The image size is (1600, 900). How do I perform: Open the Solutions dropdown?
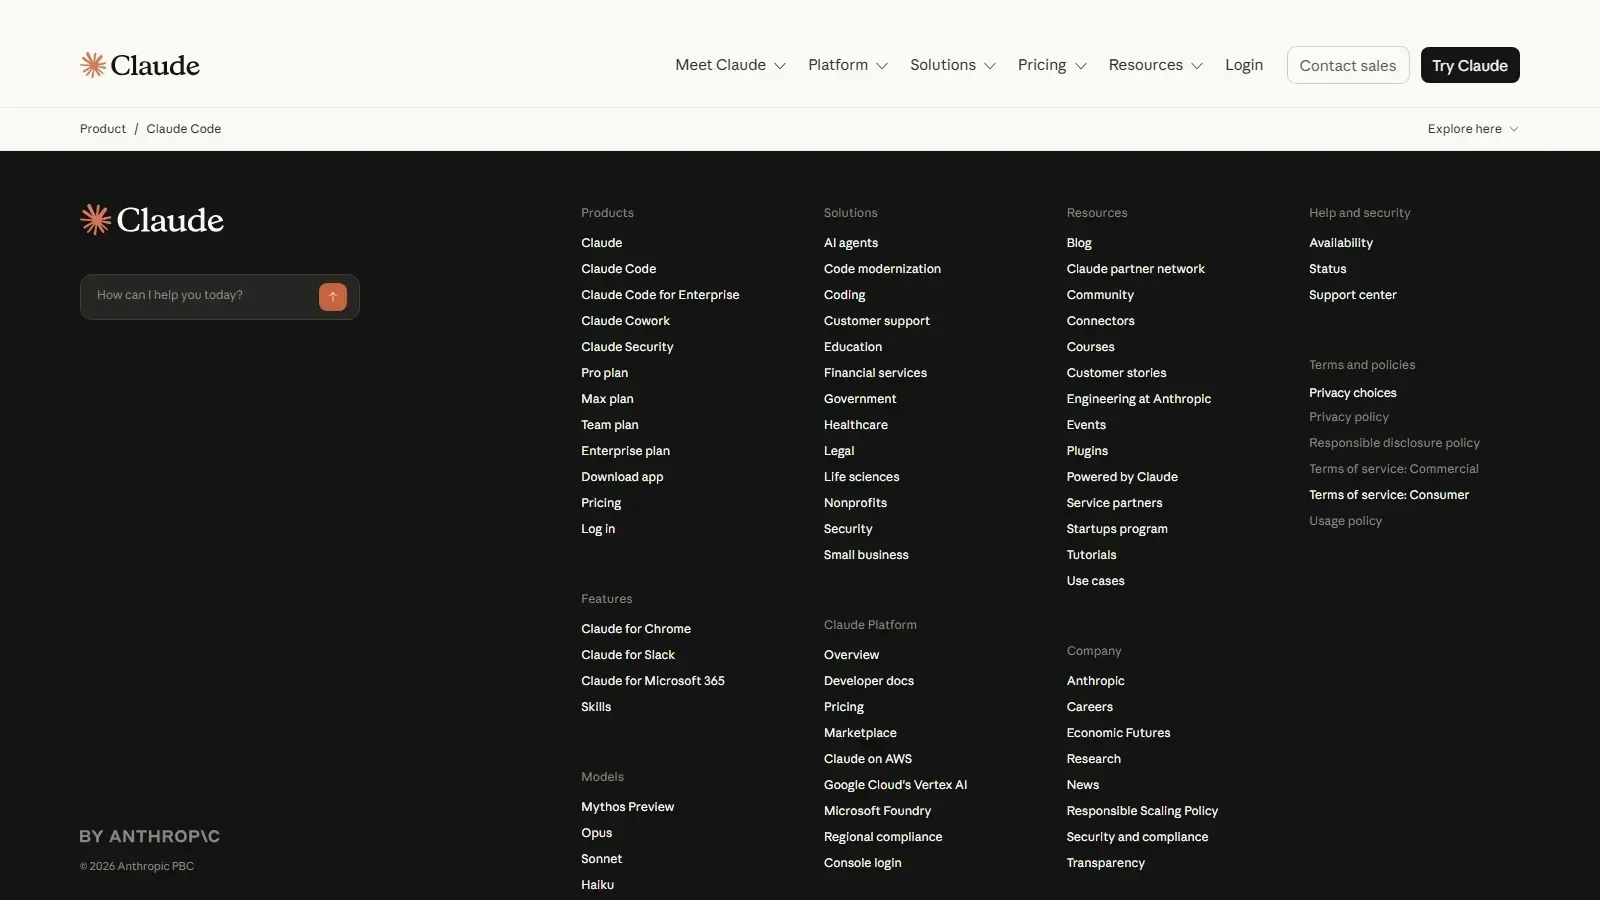point(952,65)
